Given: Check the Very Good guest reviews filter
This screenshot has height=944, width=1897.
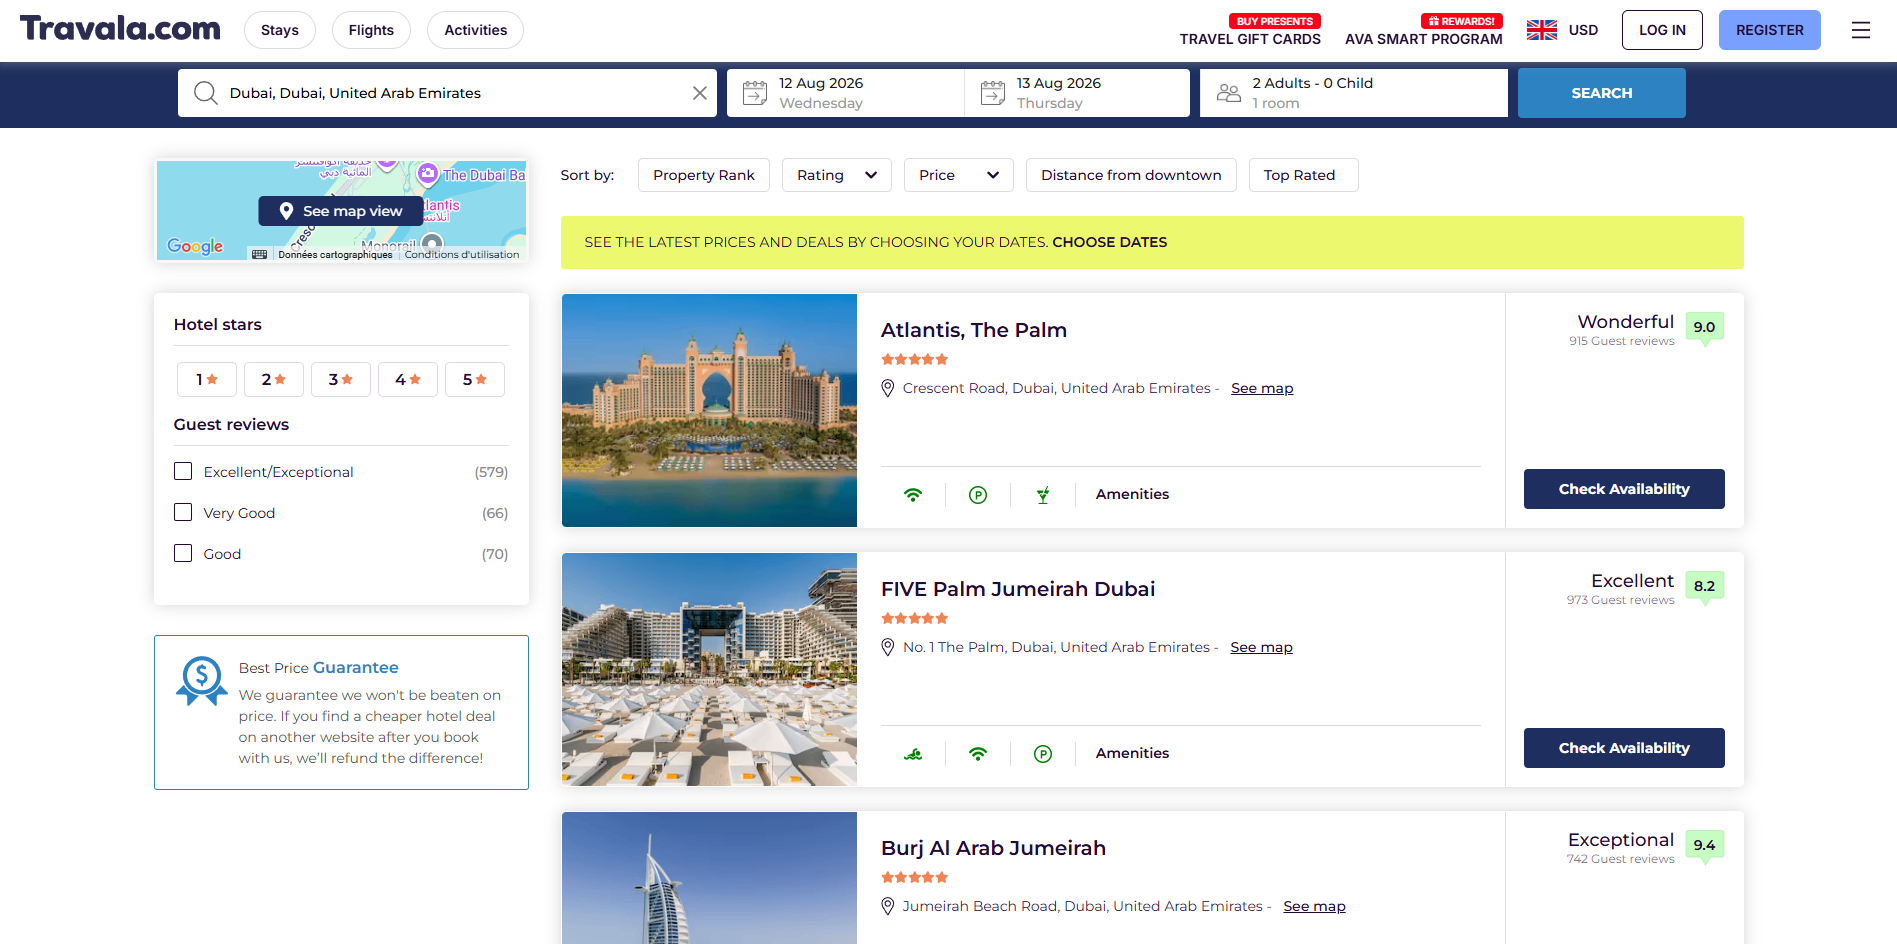Looking at the screenshot, I should (183, 512).
